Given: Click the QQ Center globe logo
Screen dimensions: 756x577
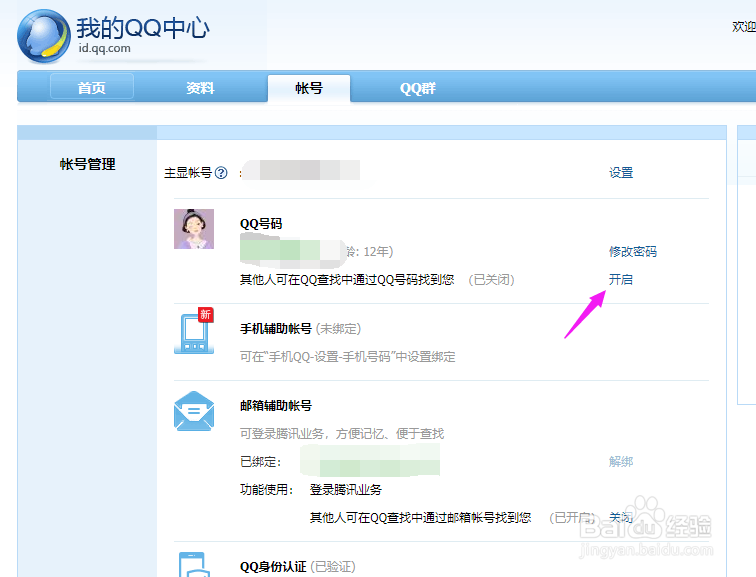Looking at the screenshot, I should point(43,36).
